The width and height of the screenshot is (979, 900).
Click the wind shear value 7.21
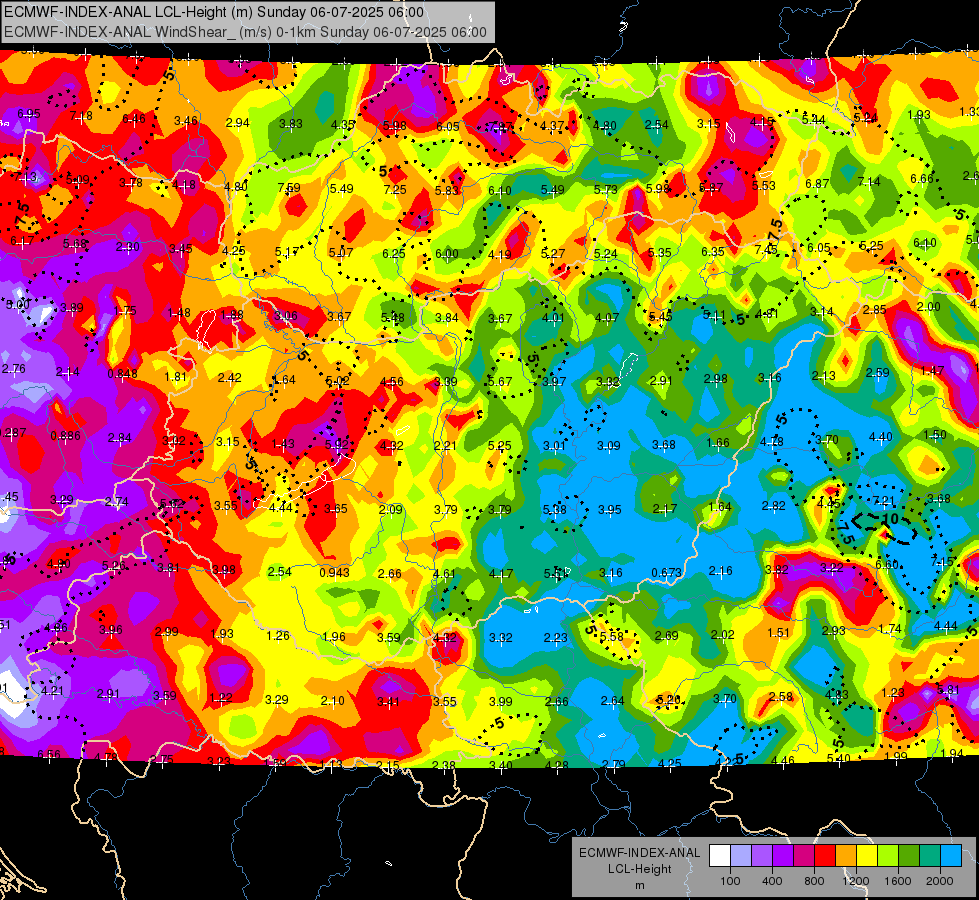point(883,500)
